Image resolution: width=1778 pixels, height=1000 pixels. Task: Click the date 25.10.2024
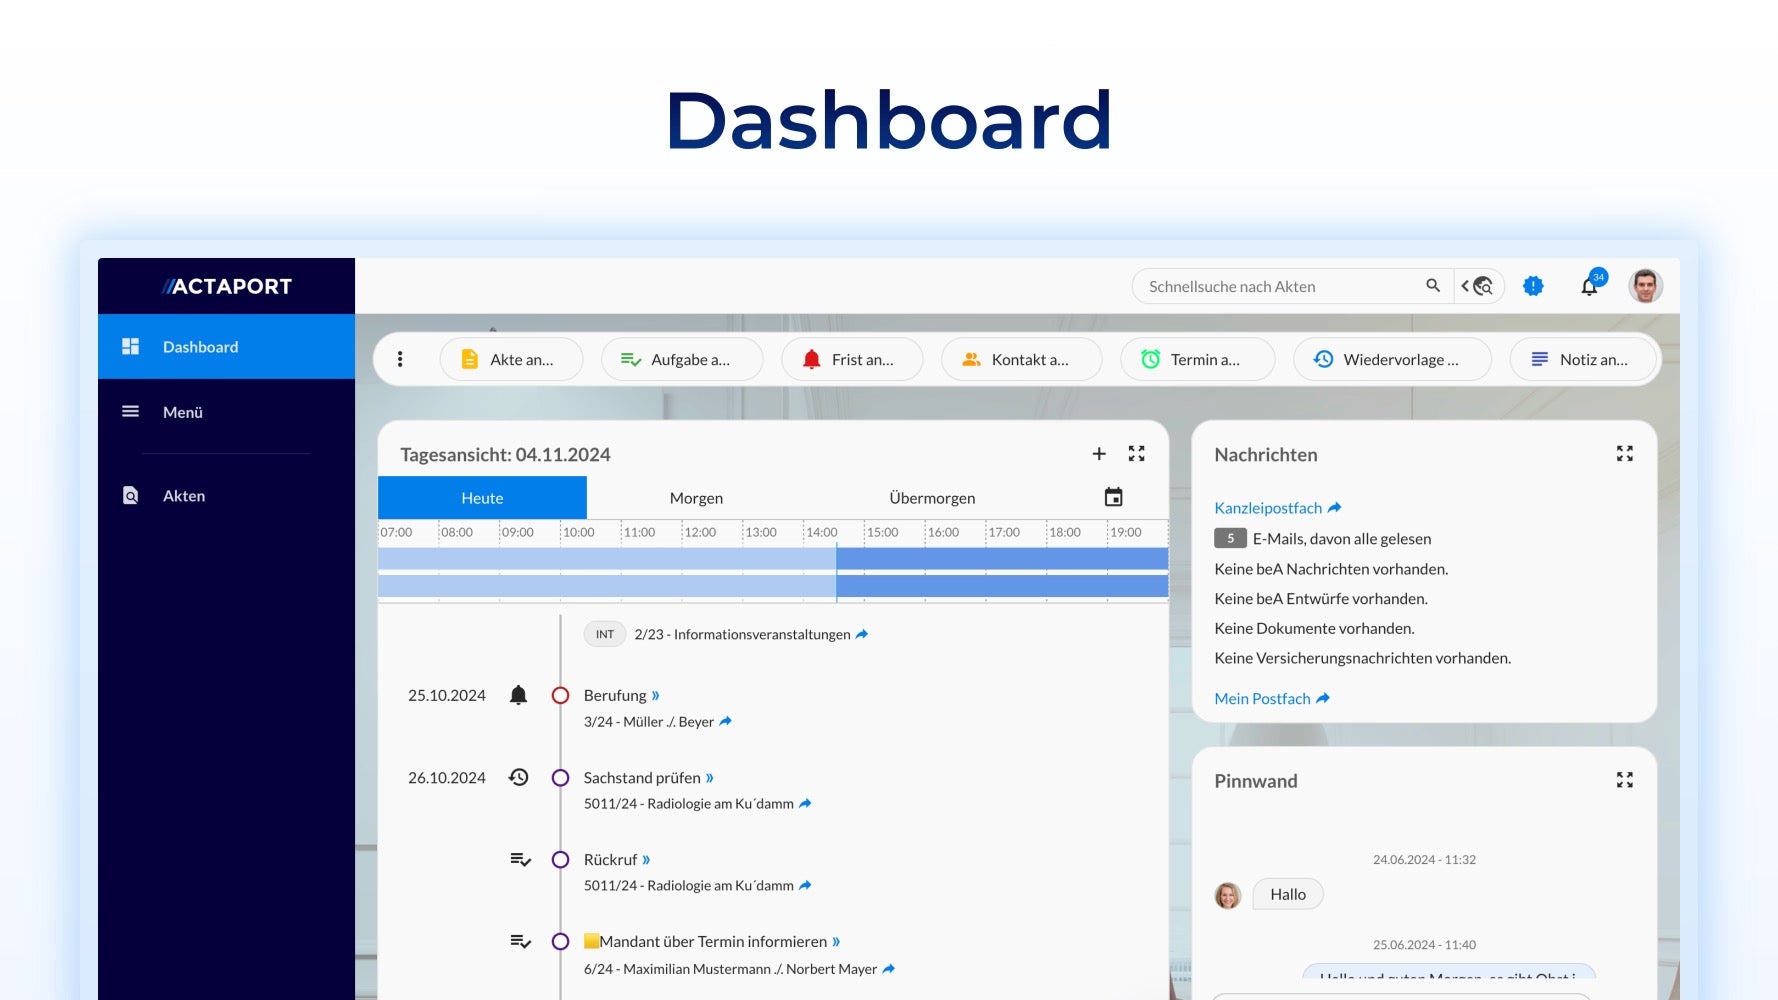point(447,695)
